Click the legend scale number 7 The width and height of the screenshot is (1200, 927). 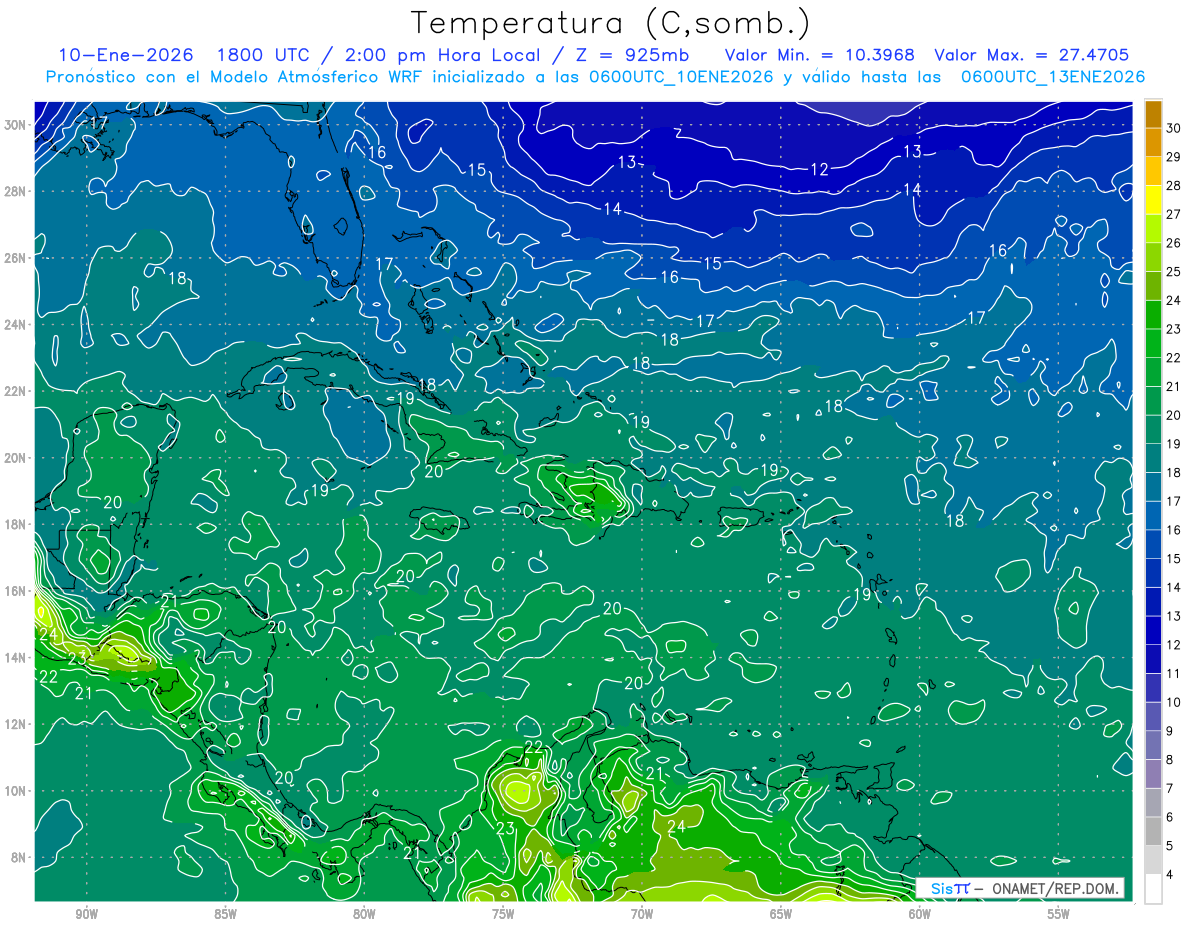[x=1171, y=789]
